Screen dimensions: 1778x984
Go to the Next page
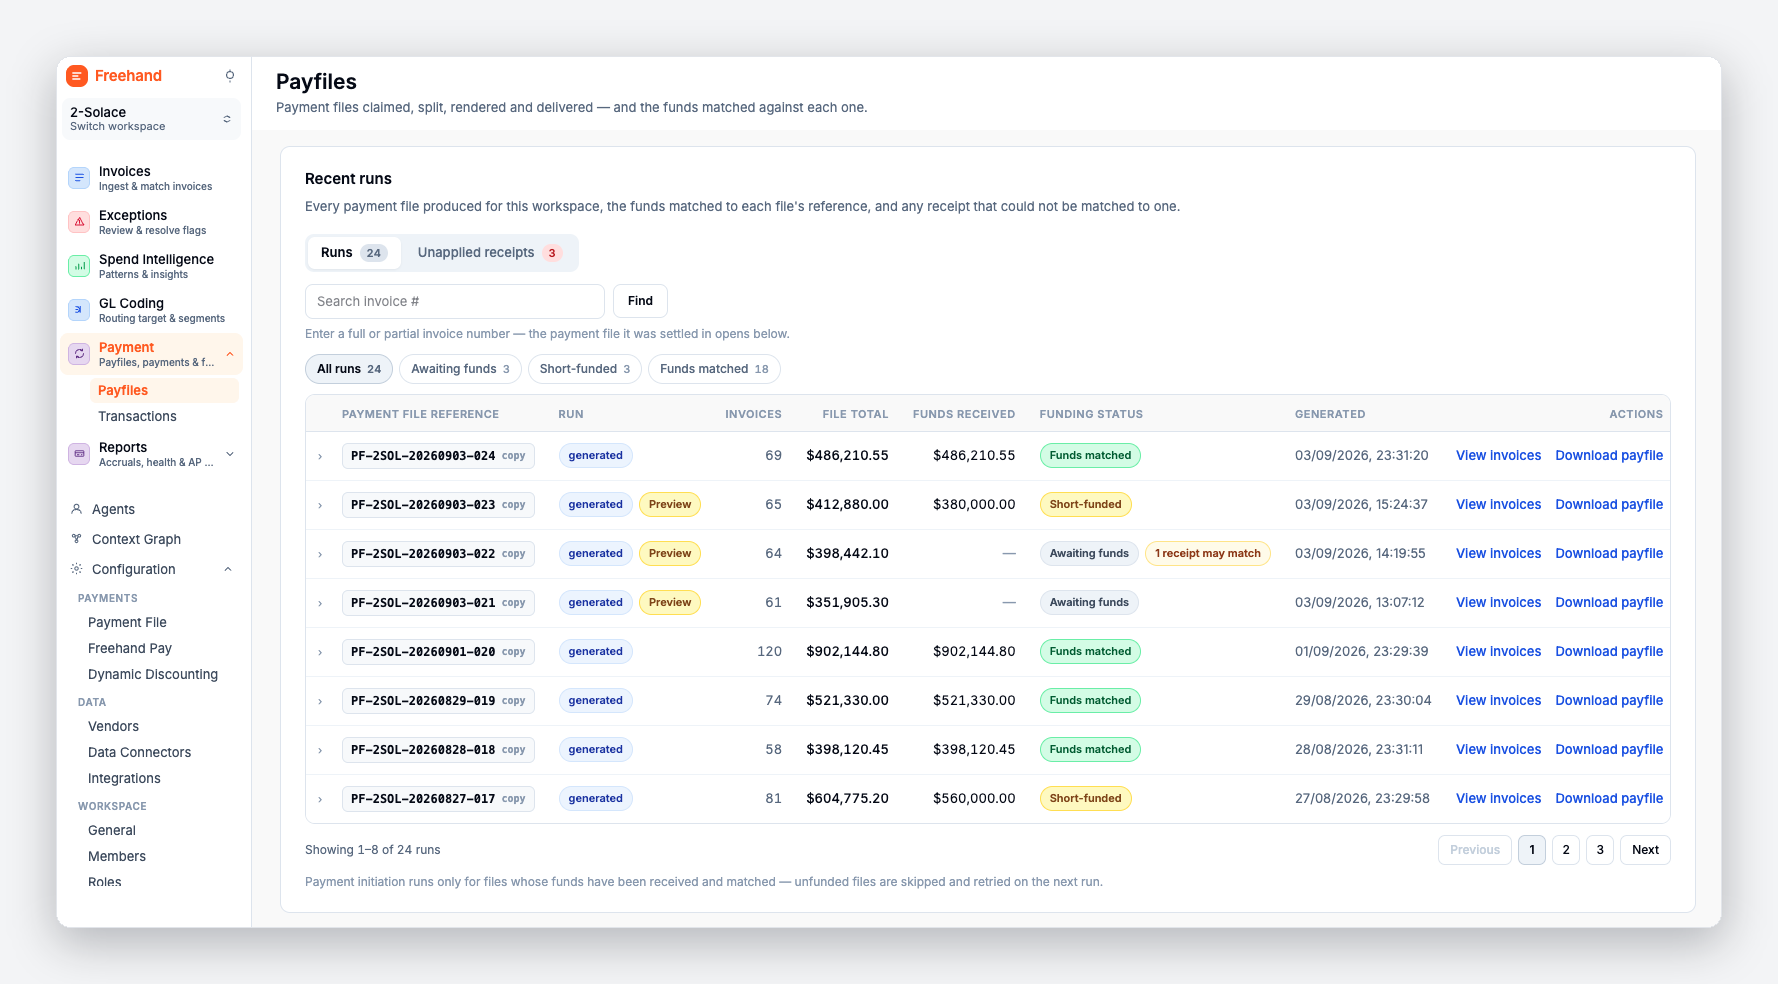tap(1645, 850)
